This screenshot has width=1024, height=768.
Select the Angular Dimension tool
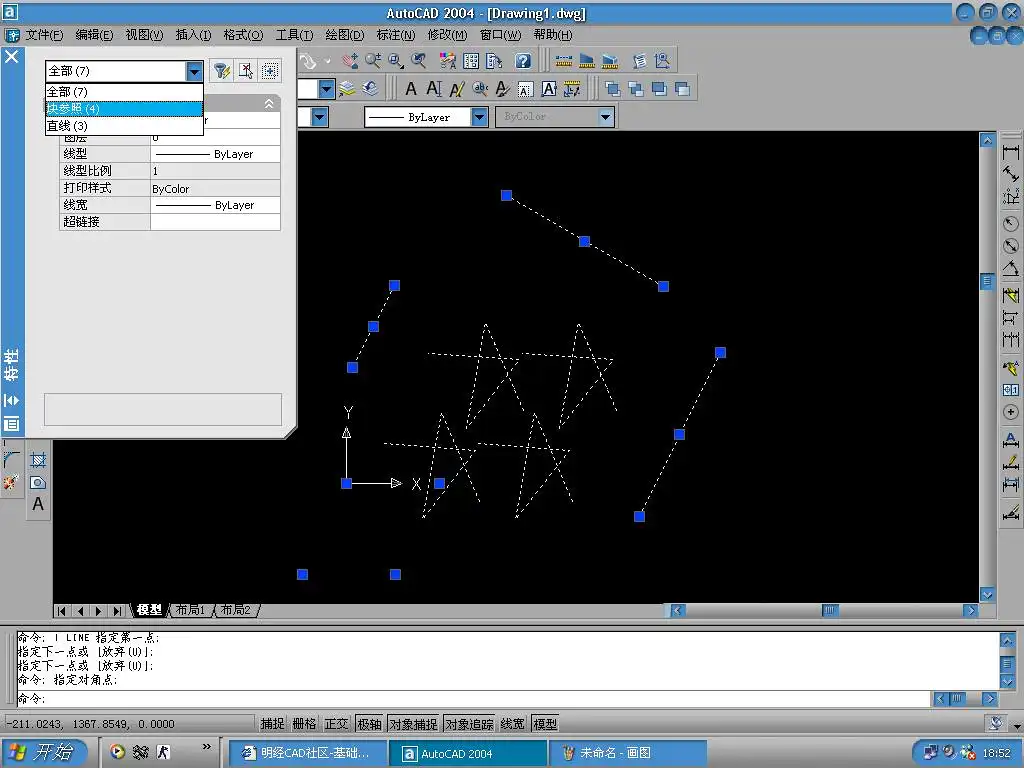tap(1010, 268)
